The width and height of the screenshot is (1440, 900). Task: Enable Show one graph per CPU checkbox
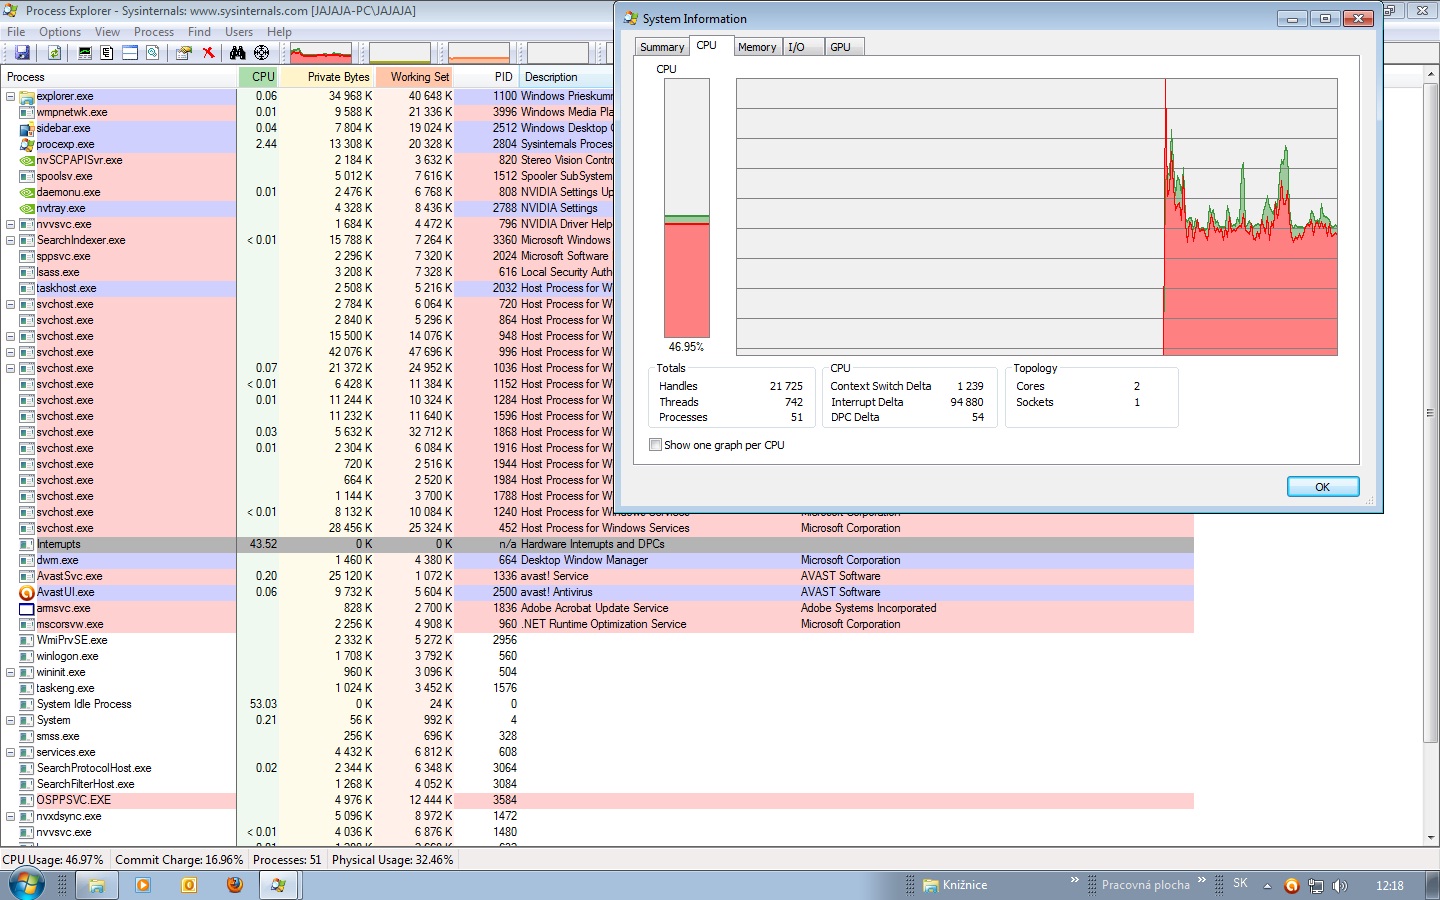655,445
